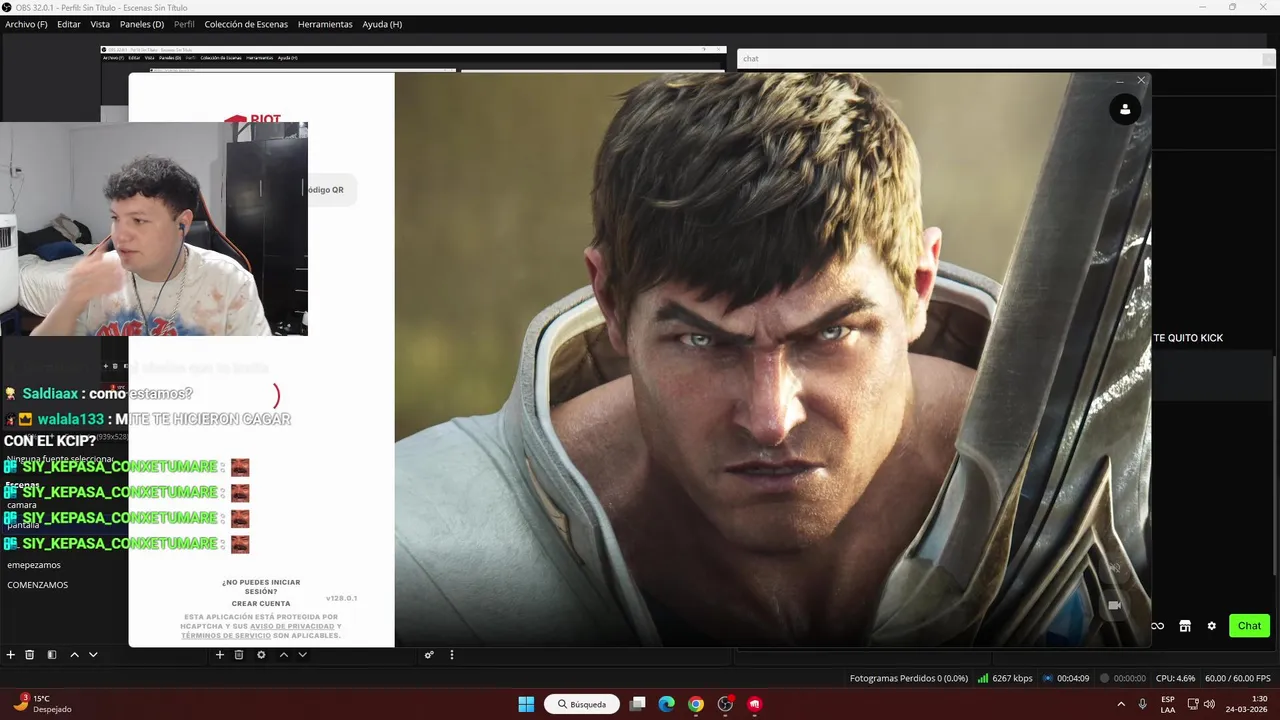Viewport: 1280px width, 720px height.
Task: Open volume control in system tray
Action: [1209, 704]
